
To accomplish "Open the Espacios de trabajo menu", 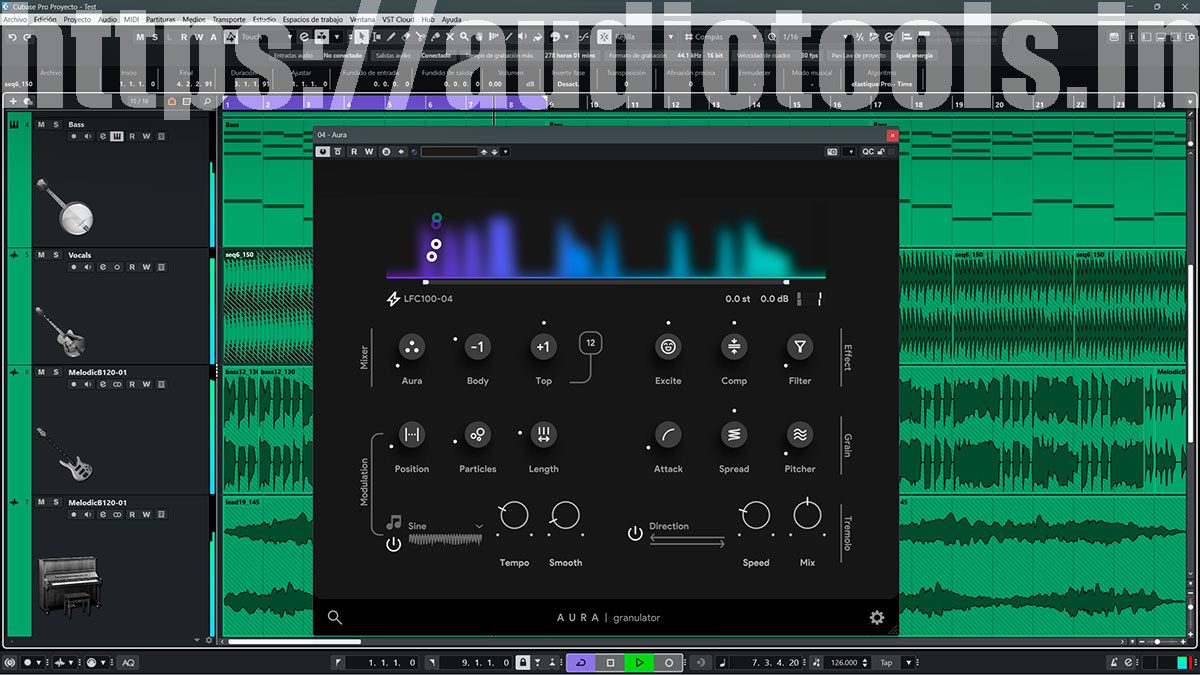I will pyautogui.click(x=312, y=19).
